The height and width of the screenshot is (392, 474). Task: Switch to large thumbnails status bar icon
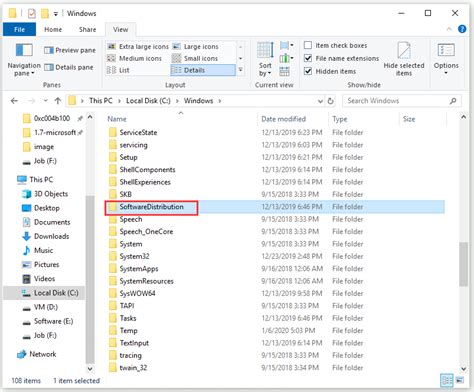(459, 380)
